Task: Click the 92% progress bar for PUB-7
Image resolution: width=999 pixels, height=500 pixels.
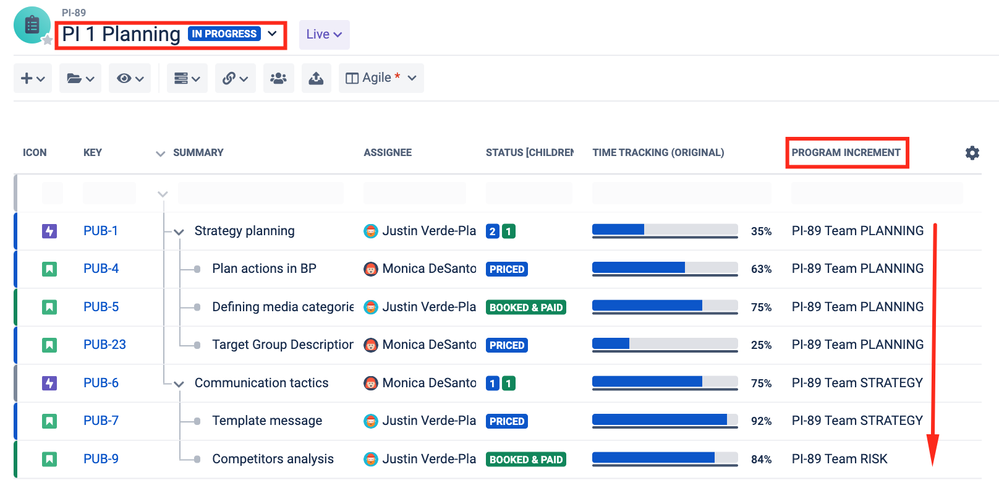Action: coord(665,420)
